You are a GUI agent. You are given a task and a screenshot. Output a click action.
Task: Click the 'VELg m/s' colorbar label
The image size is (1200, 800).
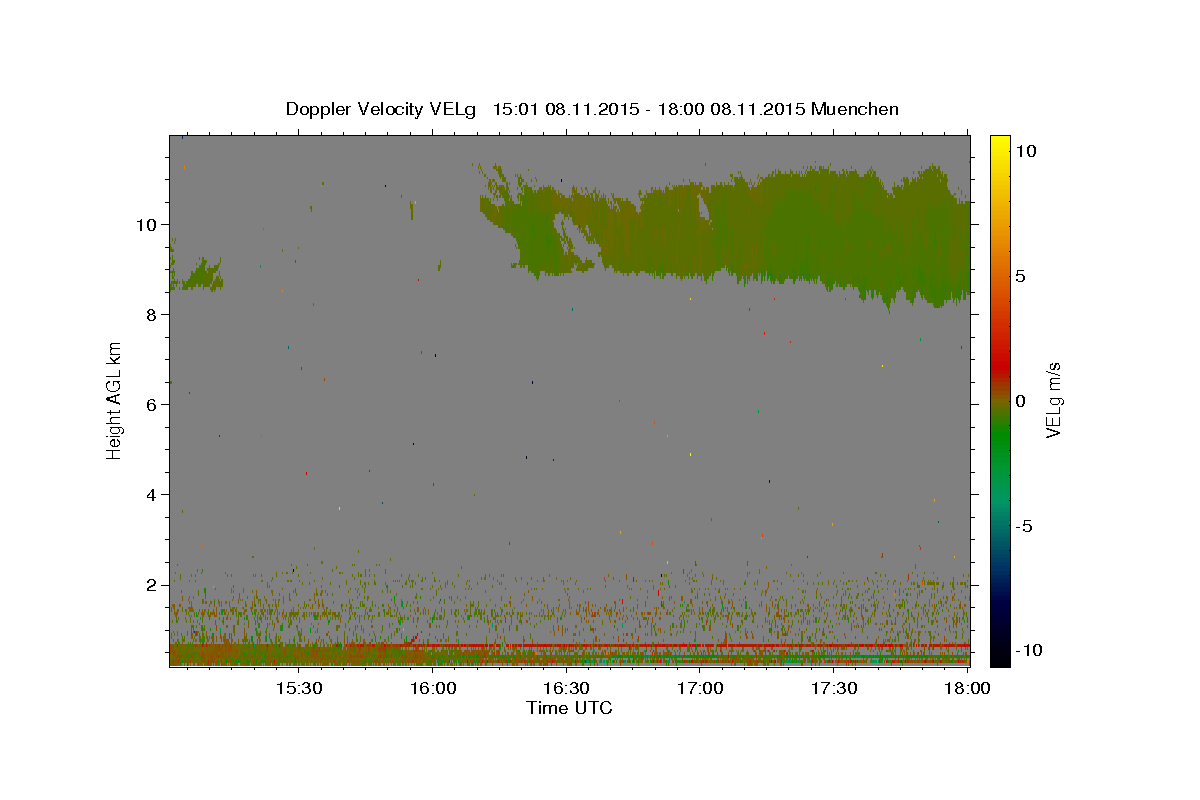coord(1053,400)
